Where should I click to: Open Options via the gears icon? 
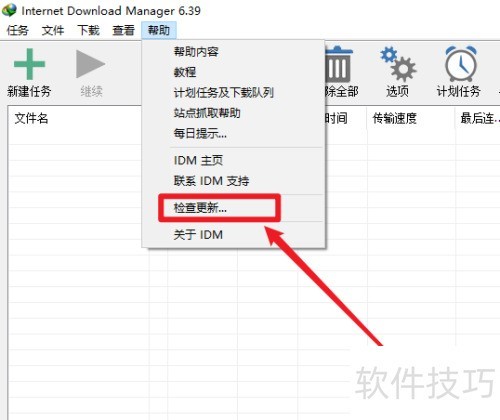click(x=398, y=64)
